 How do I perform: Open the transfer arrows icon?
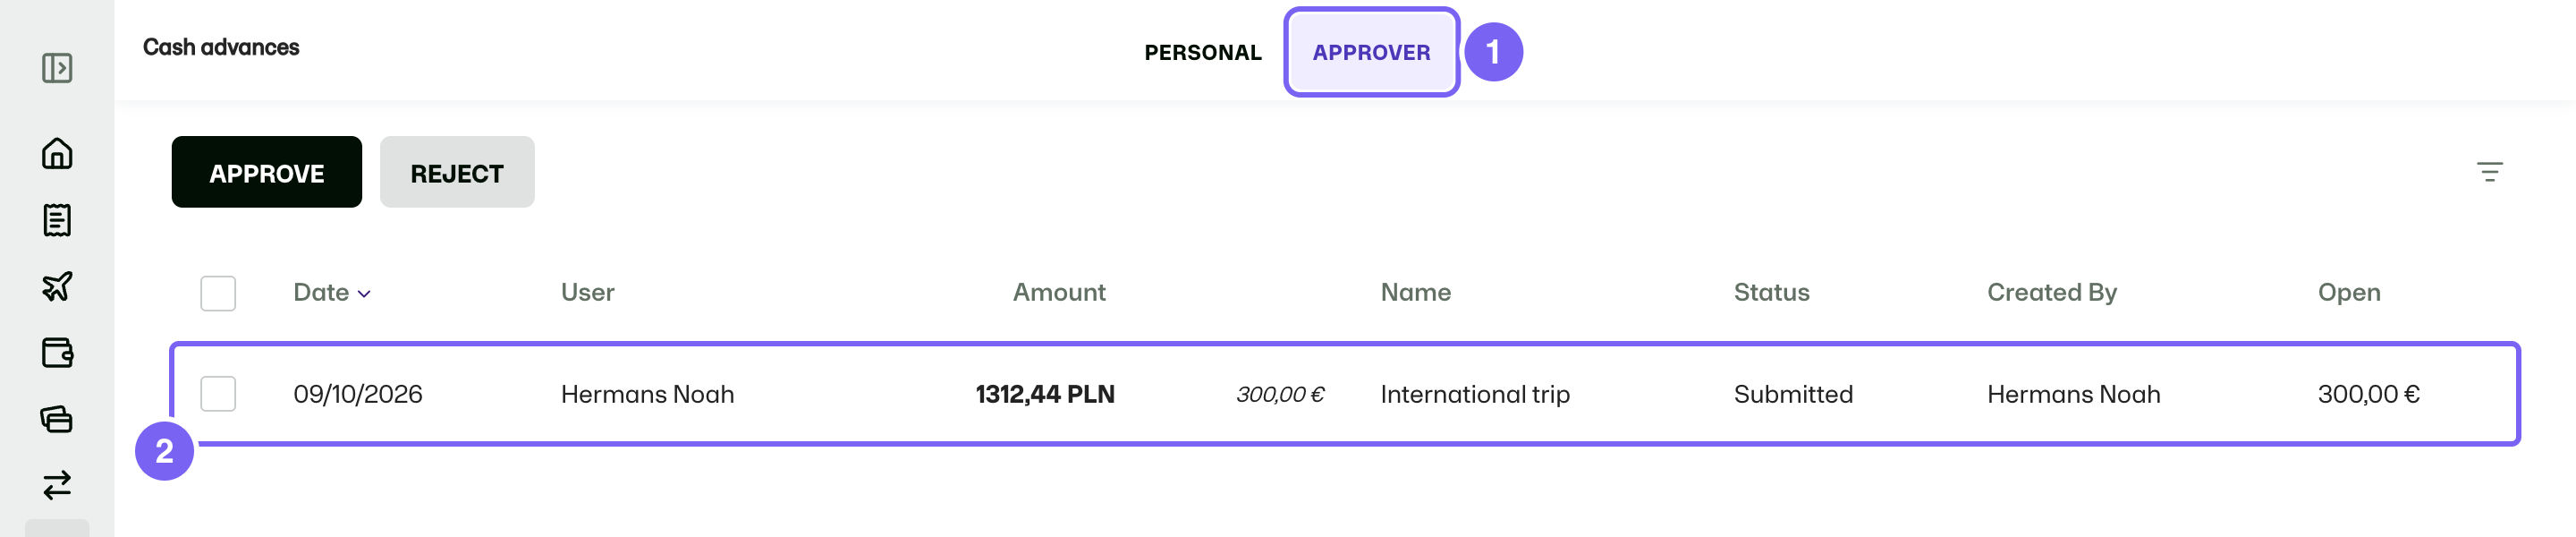tap(57, 485)
